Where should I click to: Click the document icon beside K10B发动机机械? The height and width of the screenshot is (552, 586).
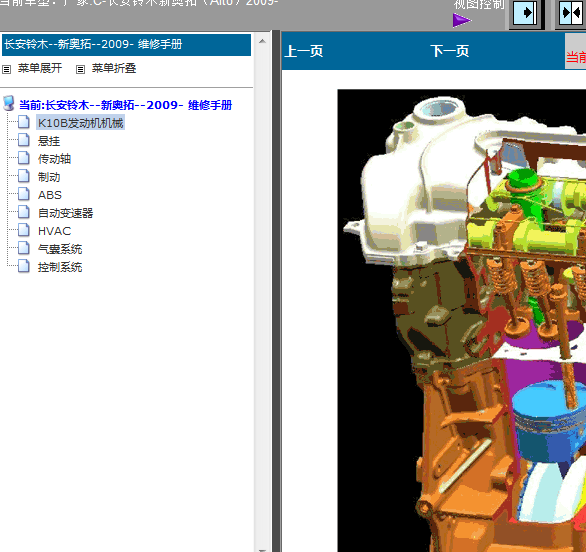(24, 122)
